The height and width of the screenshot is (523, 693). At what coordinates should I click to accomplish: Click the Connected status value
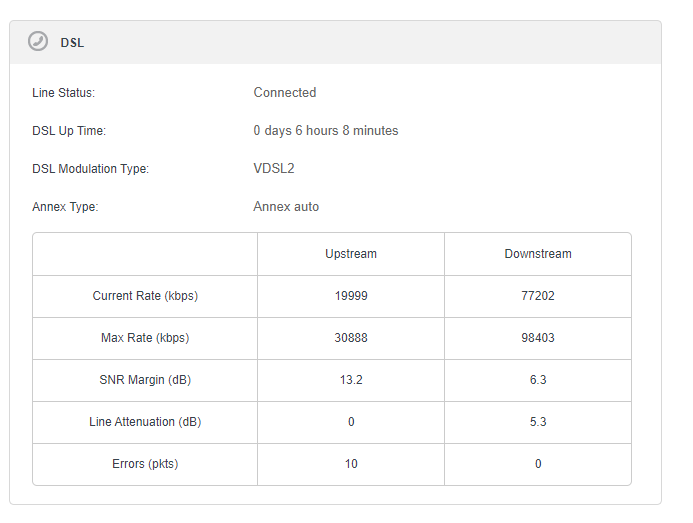[284, 93]
